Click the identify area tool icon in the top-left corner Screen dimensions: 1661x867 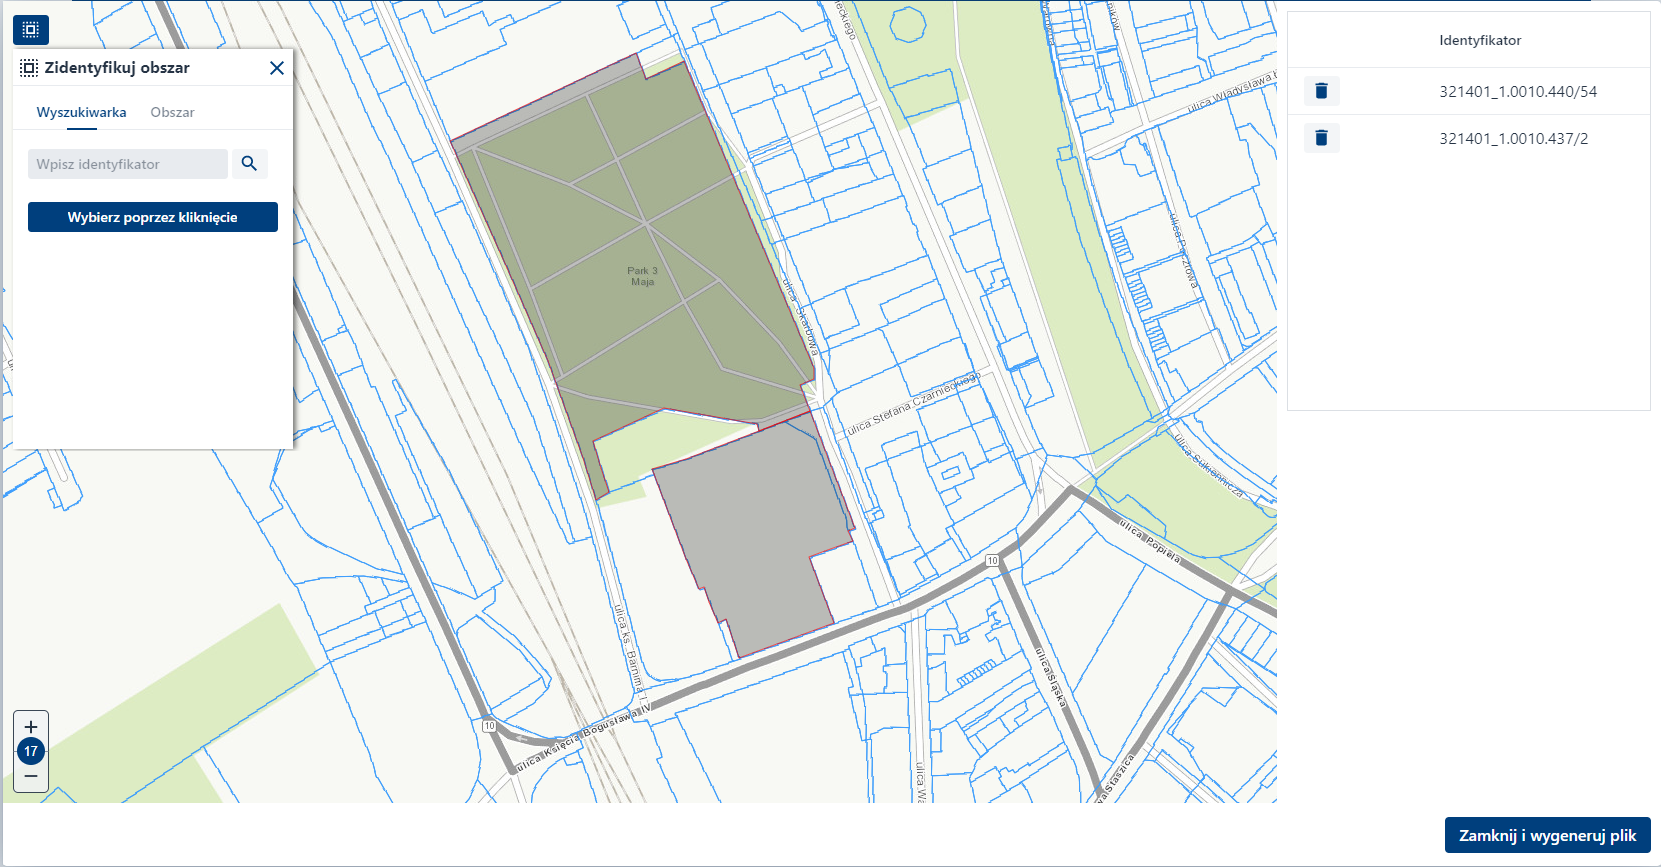tap(31, 30)
